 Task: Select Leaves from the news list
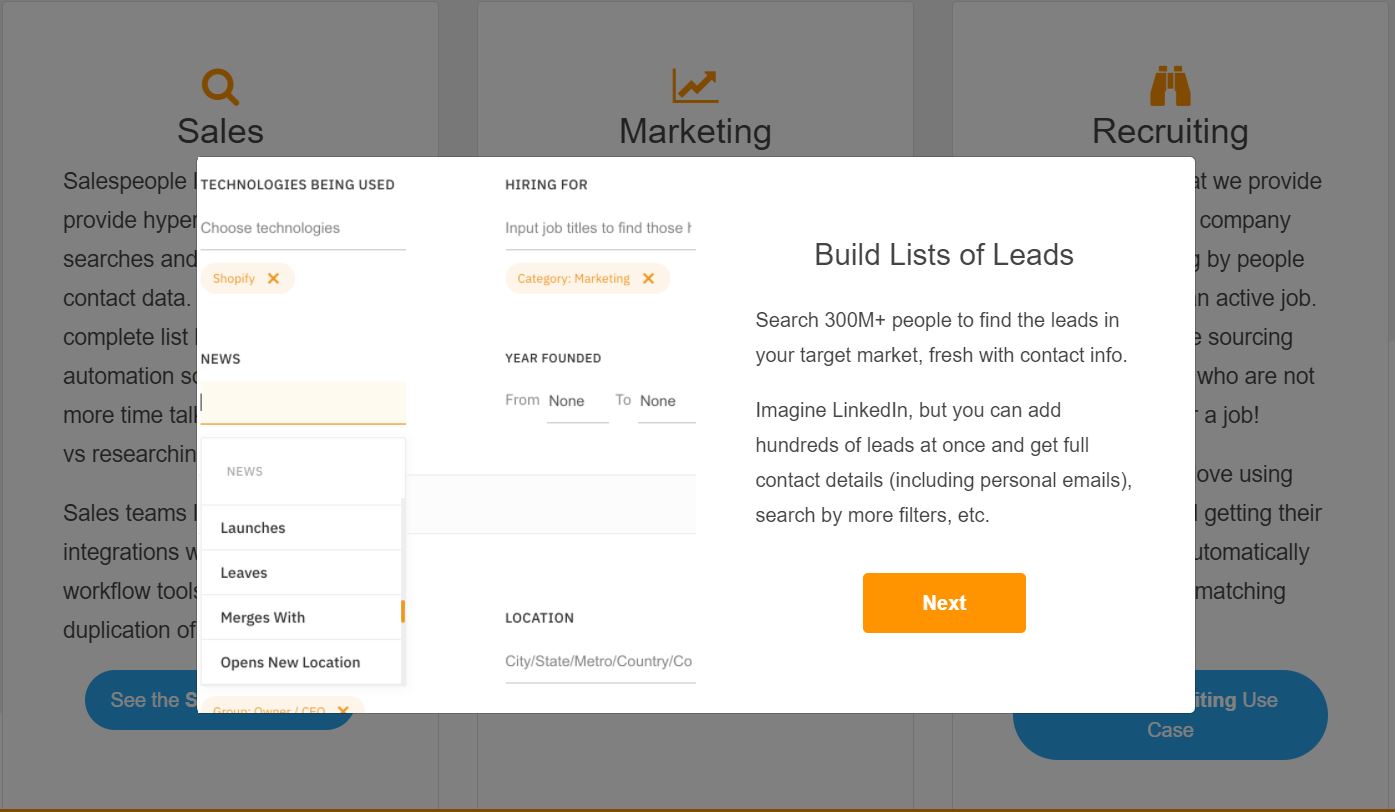click(x=244, y=573)
